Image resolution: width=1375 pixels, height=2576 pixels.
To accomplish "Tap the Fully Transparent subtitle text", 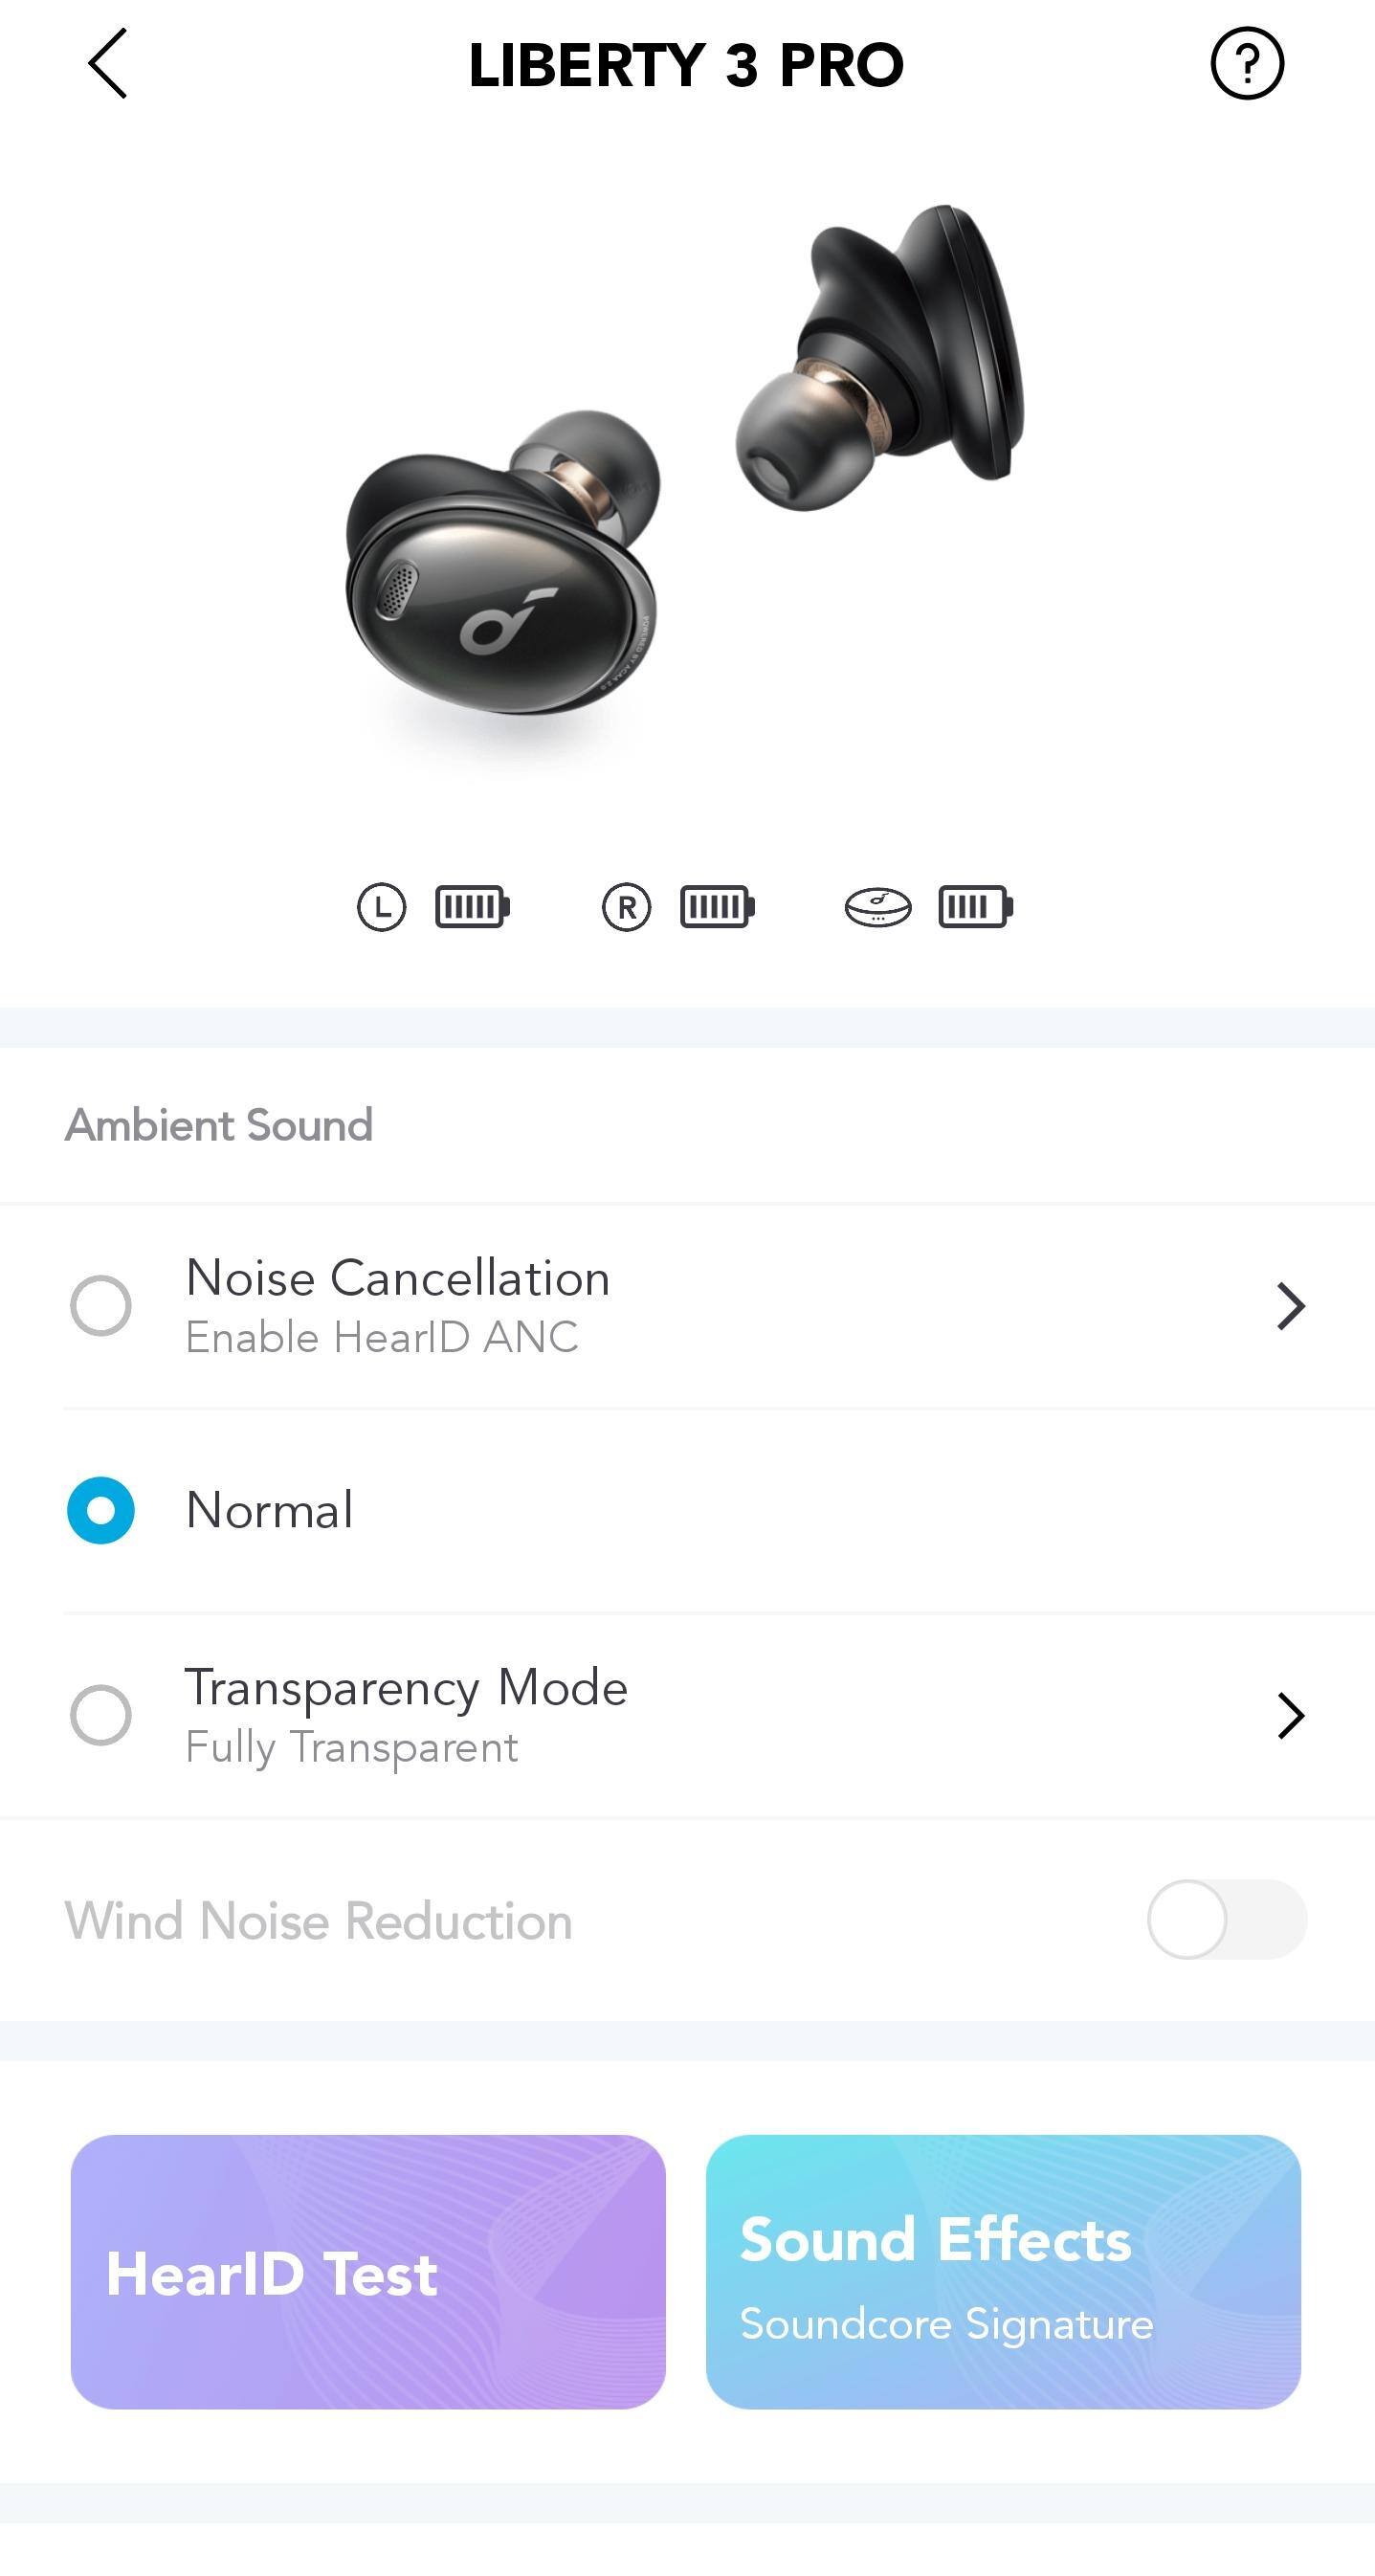I will point(352,1748).
